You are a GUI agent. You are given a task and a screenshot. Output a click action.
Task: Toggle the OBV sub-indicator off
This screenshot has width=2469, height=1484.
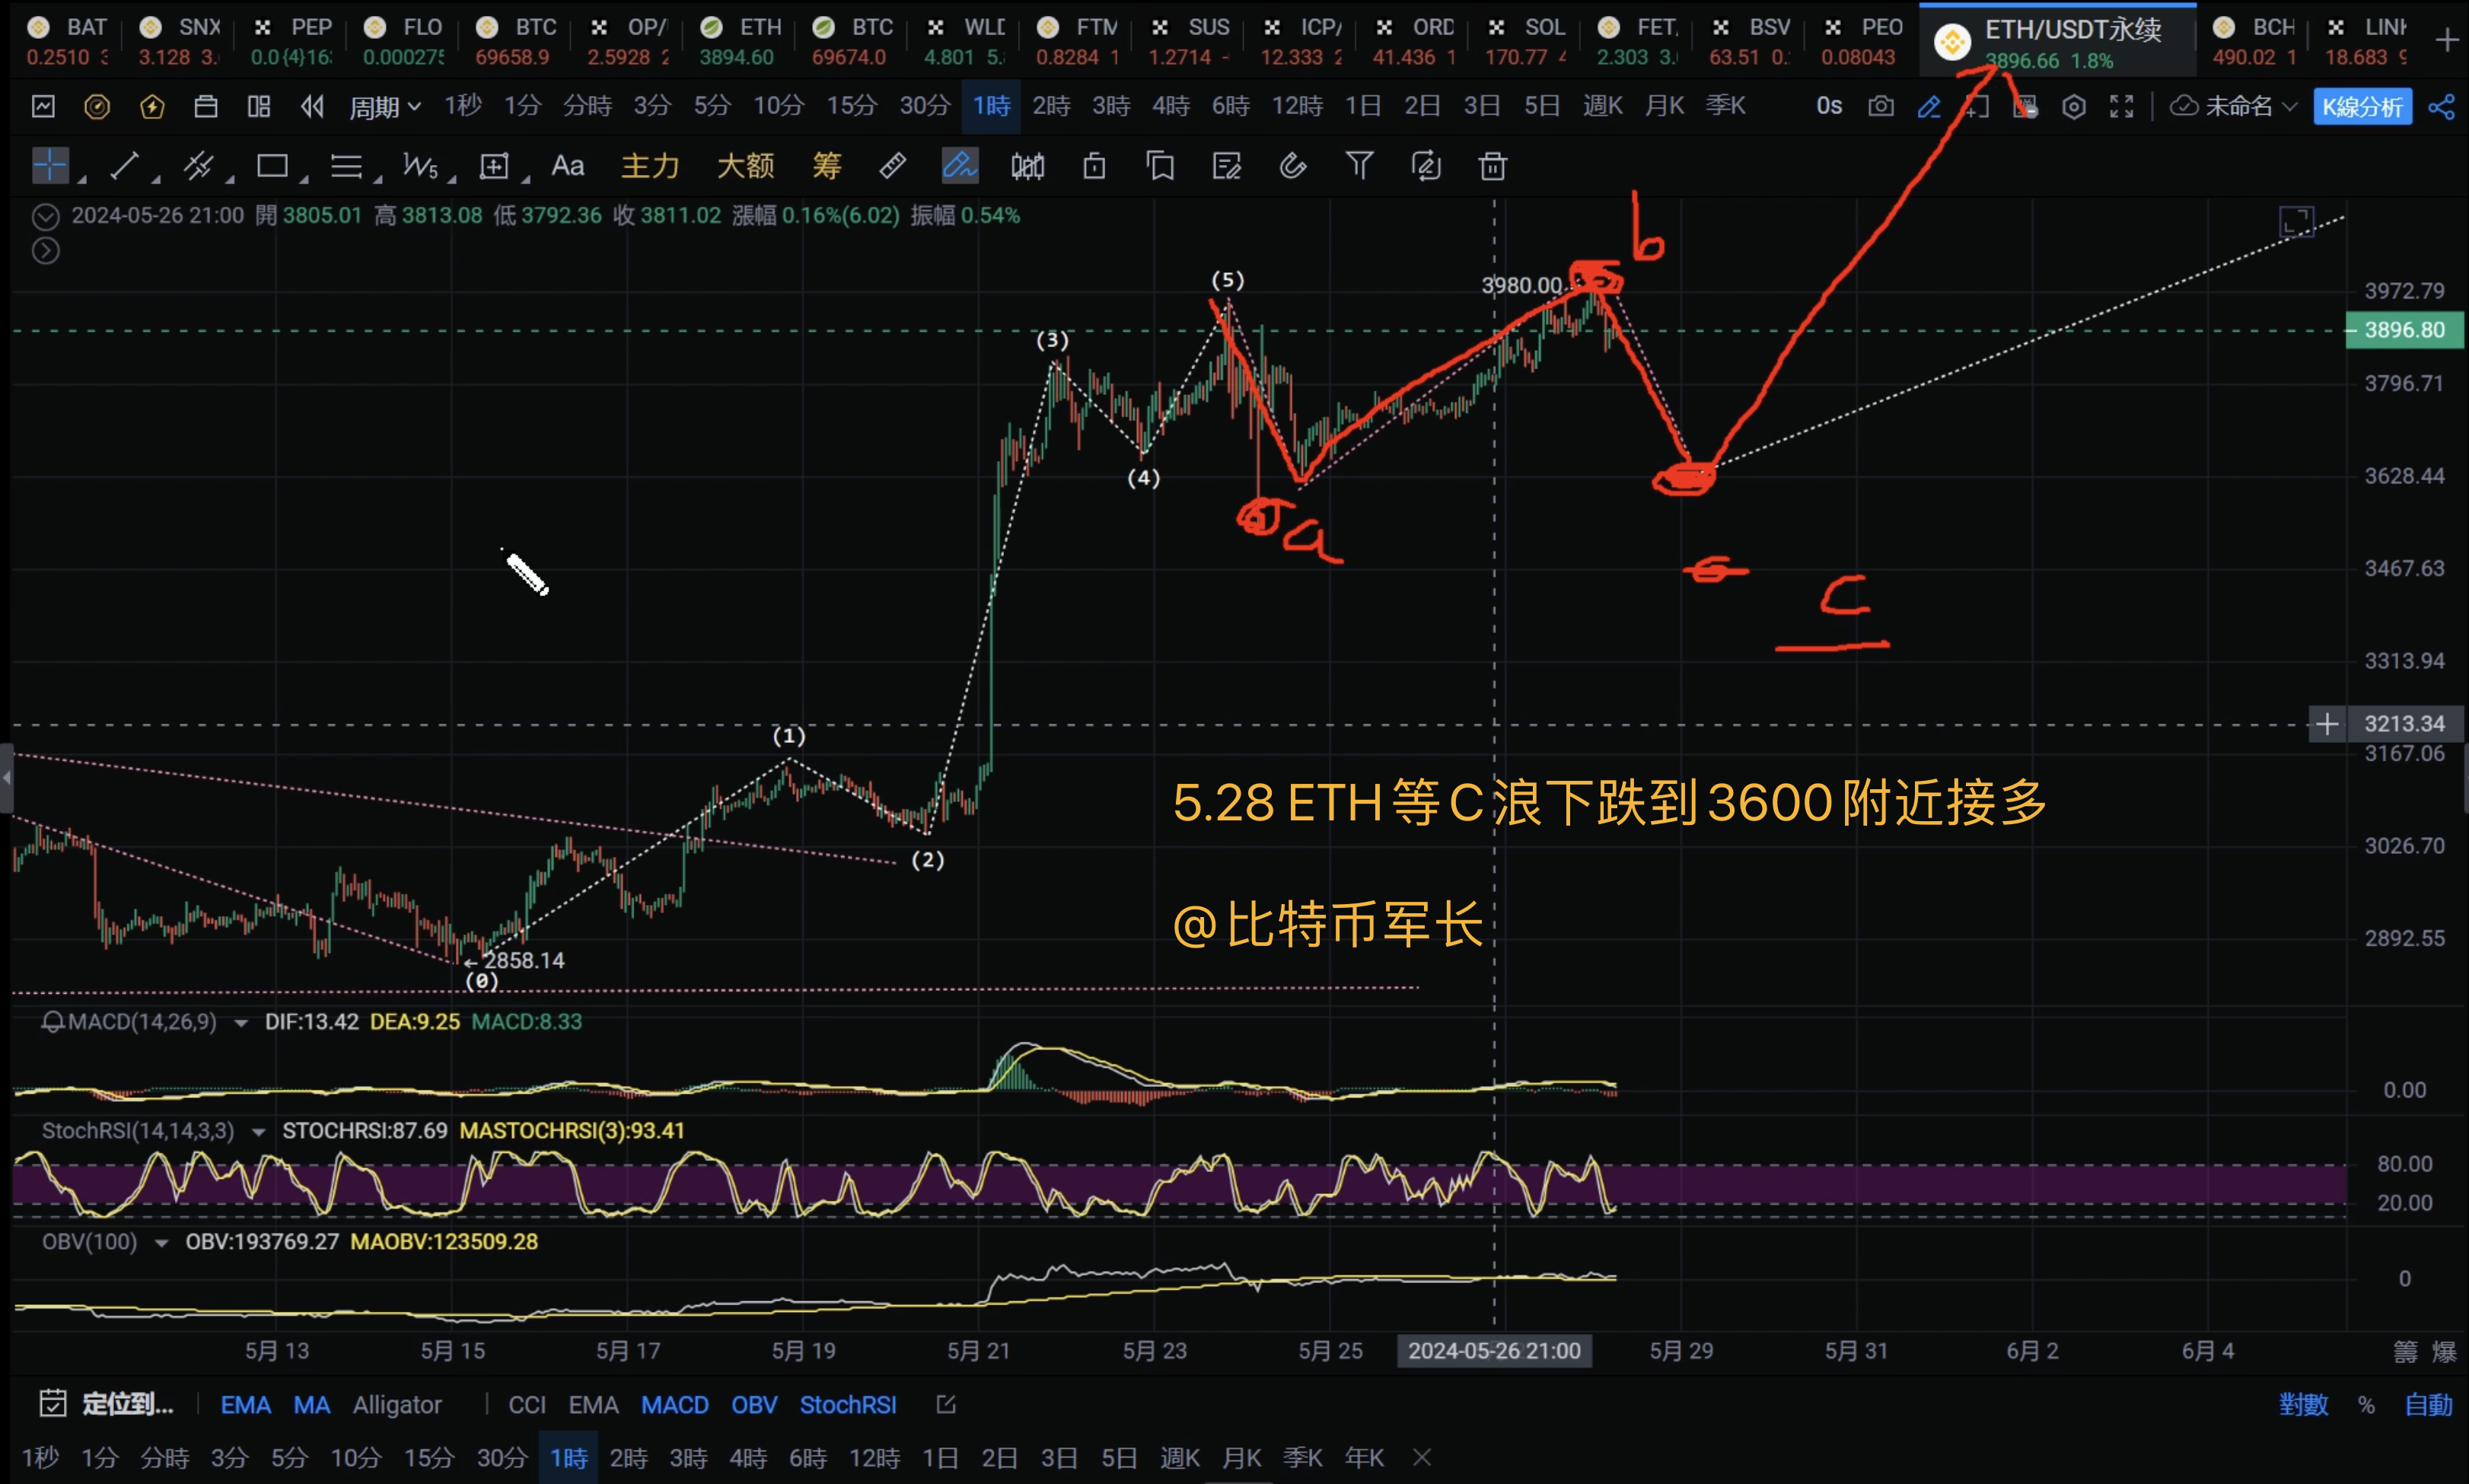(754, 1405)
